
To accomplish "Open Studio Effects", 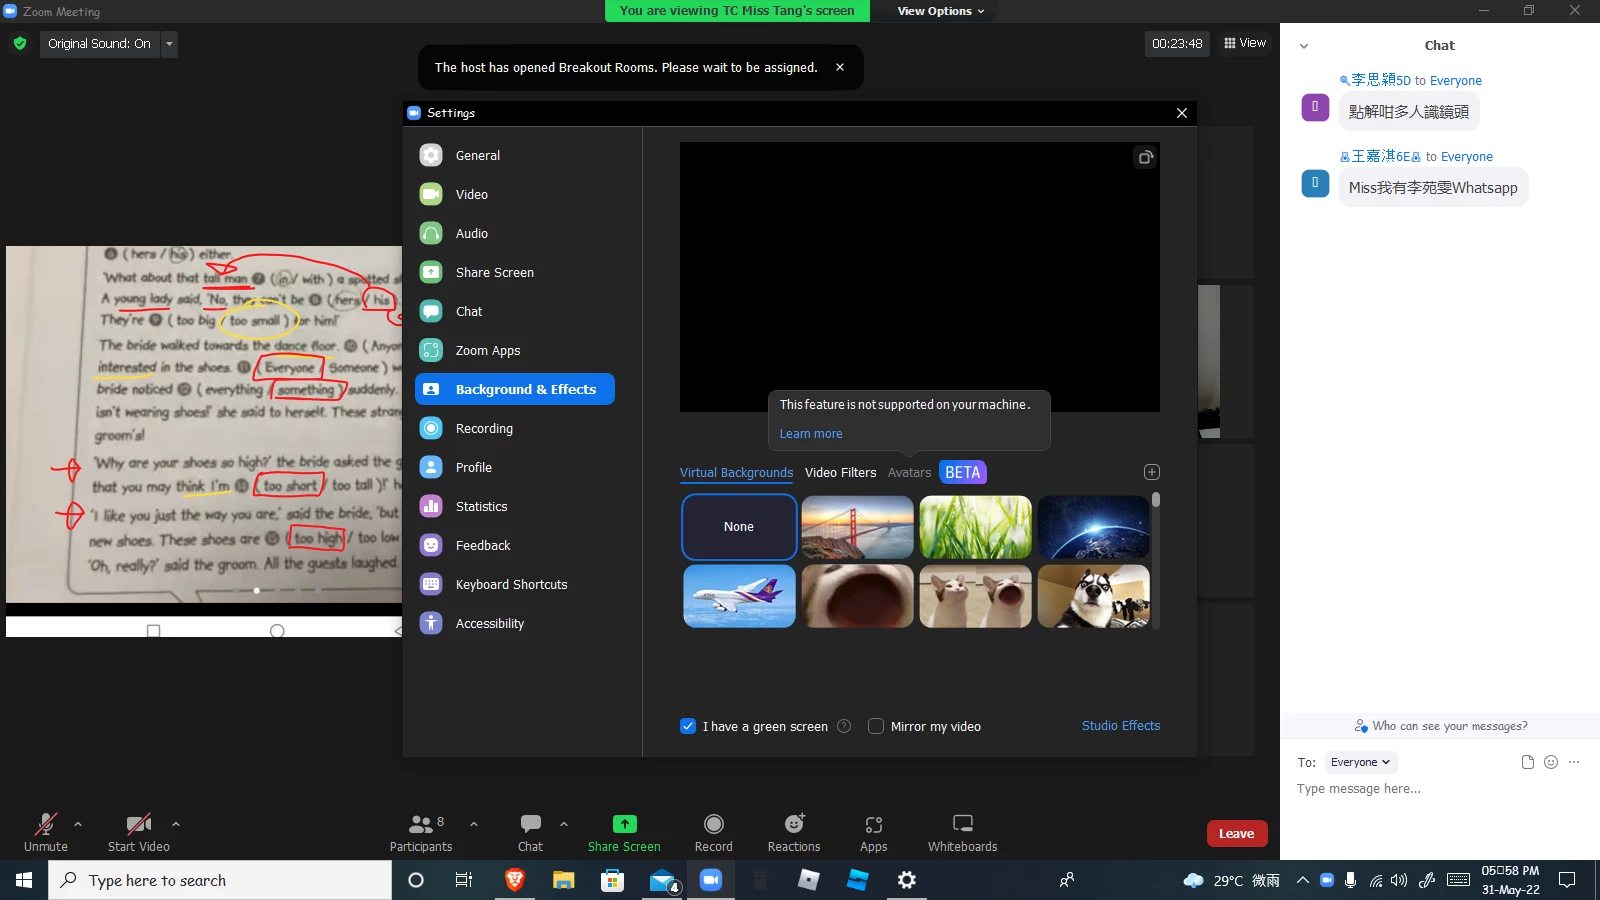I will click(x=1121, y=726).
